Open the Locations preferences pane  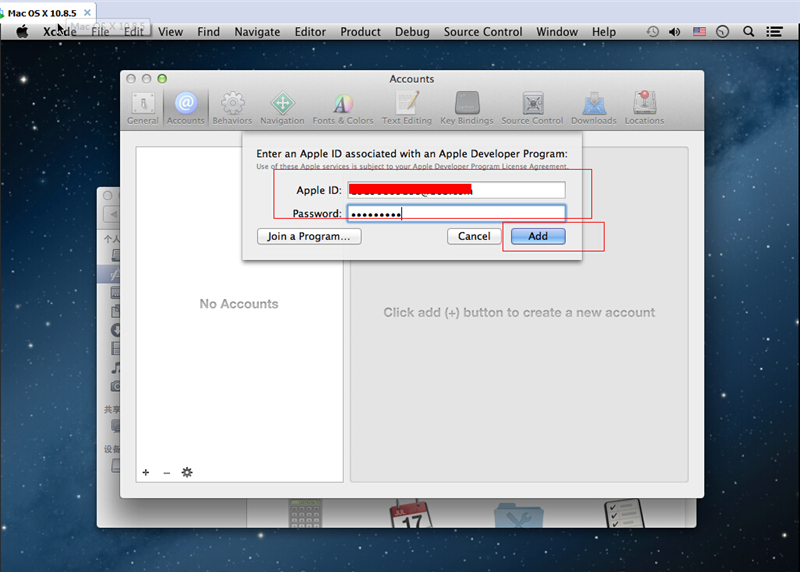[644, 108]
